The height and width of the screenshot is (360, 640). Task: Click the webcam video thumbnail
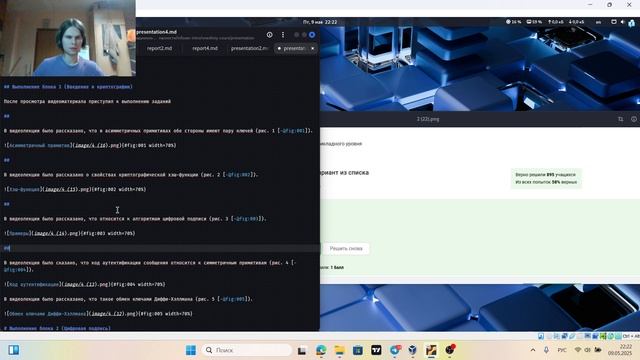click(x=68, y=38)
